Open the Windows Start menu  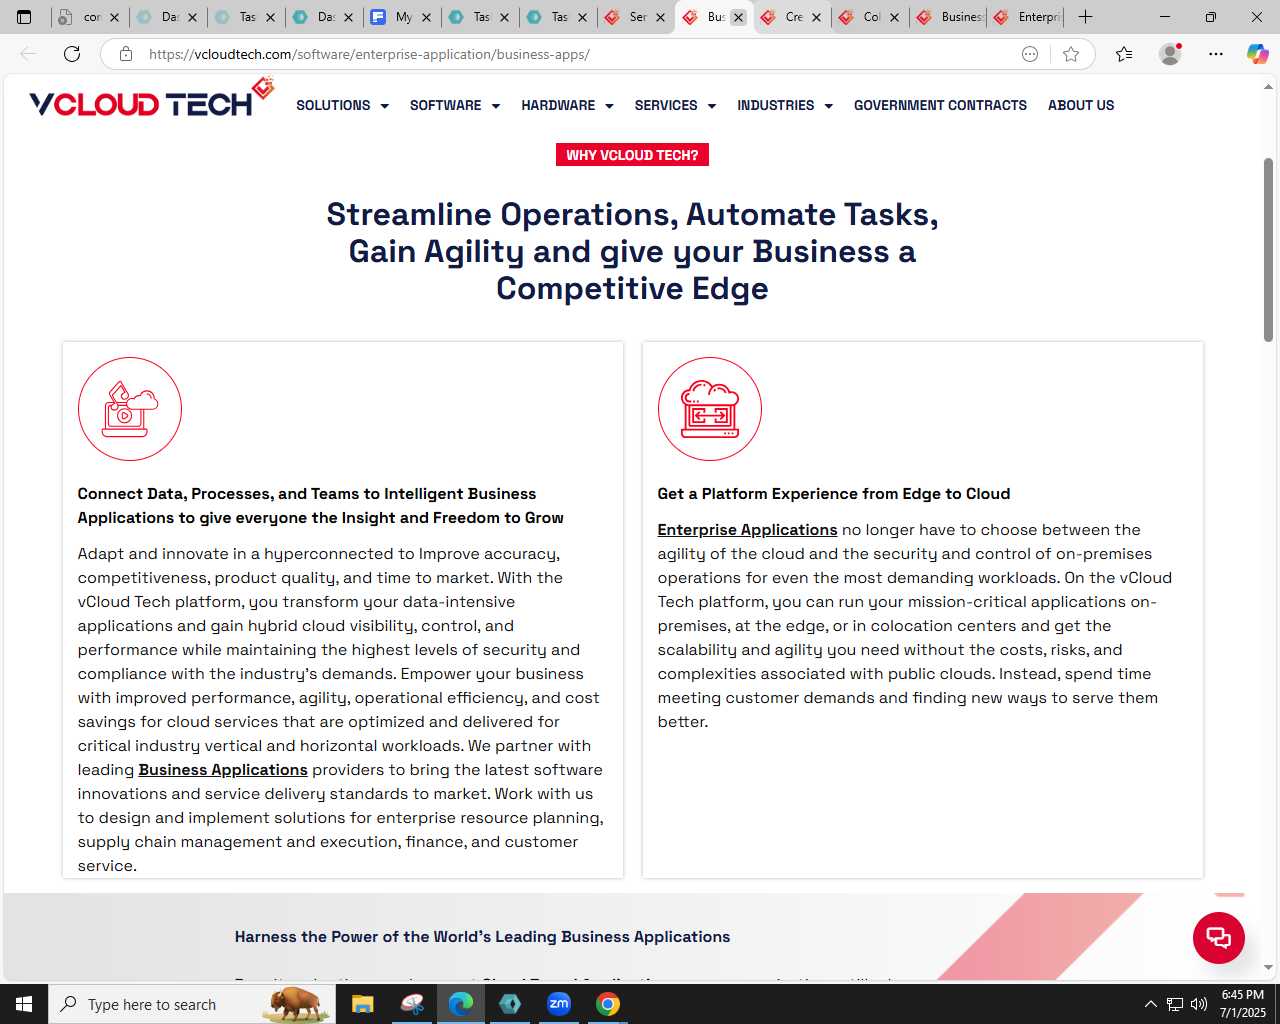pos(24,1004)
